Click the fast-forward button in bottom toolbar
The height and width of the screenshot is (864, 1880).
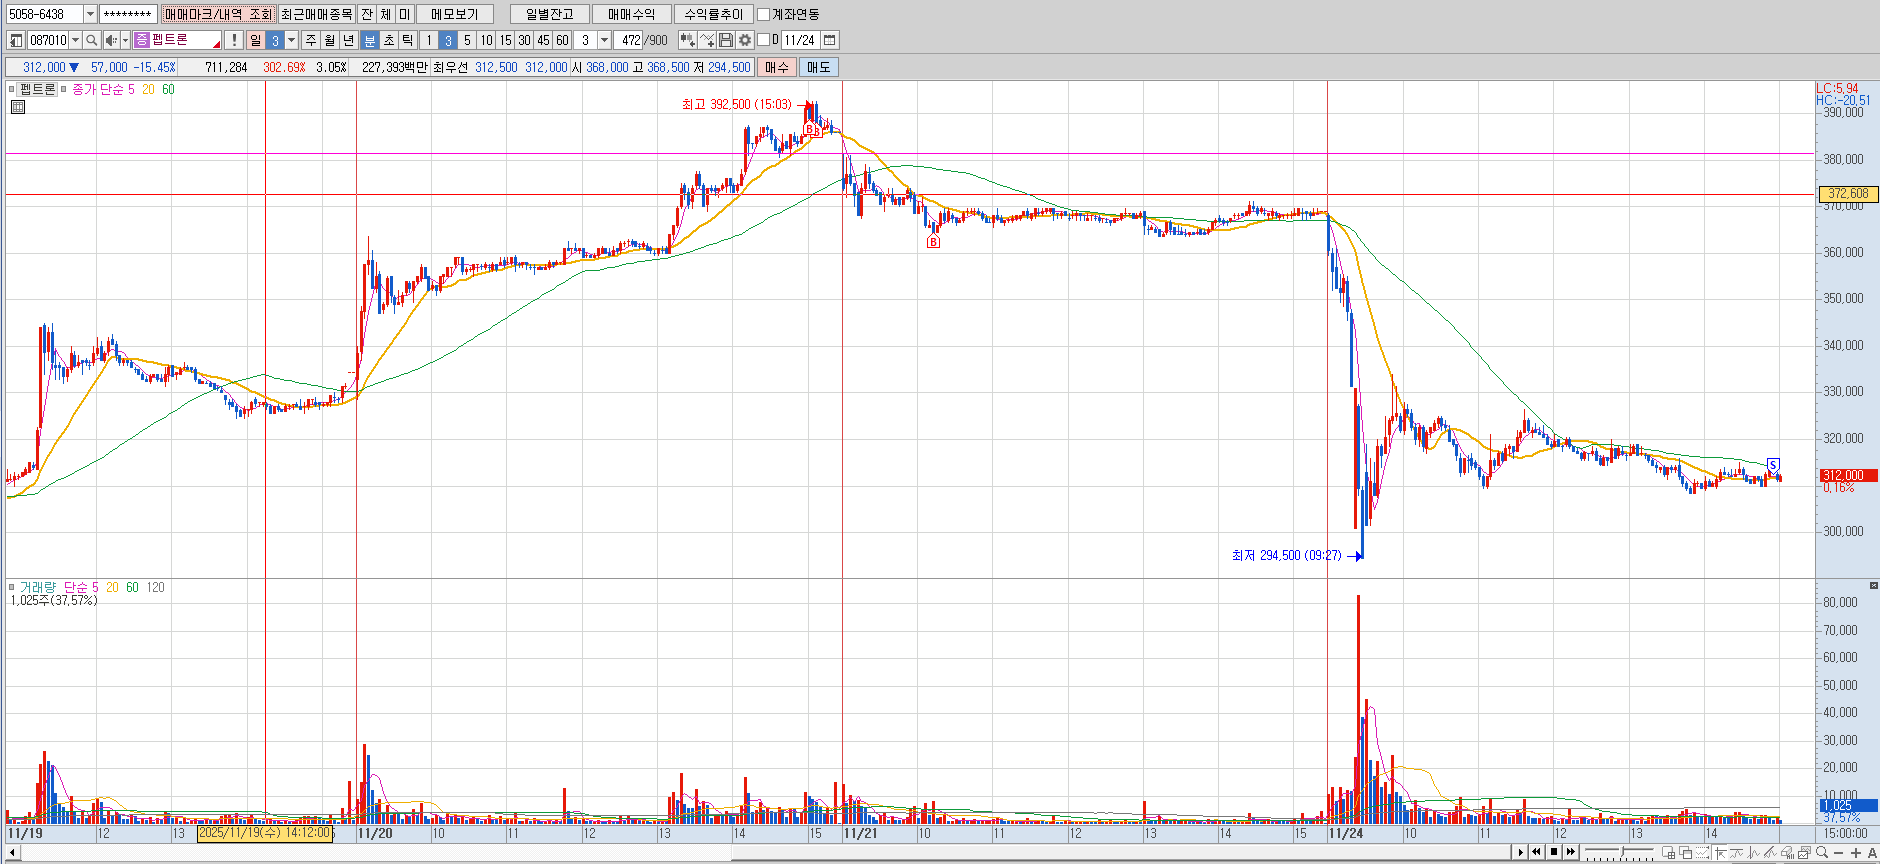(1571, 852)
